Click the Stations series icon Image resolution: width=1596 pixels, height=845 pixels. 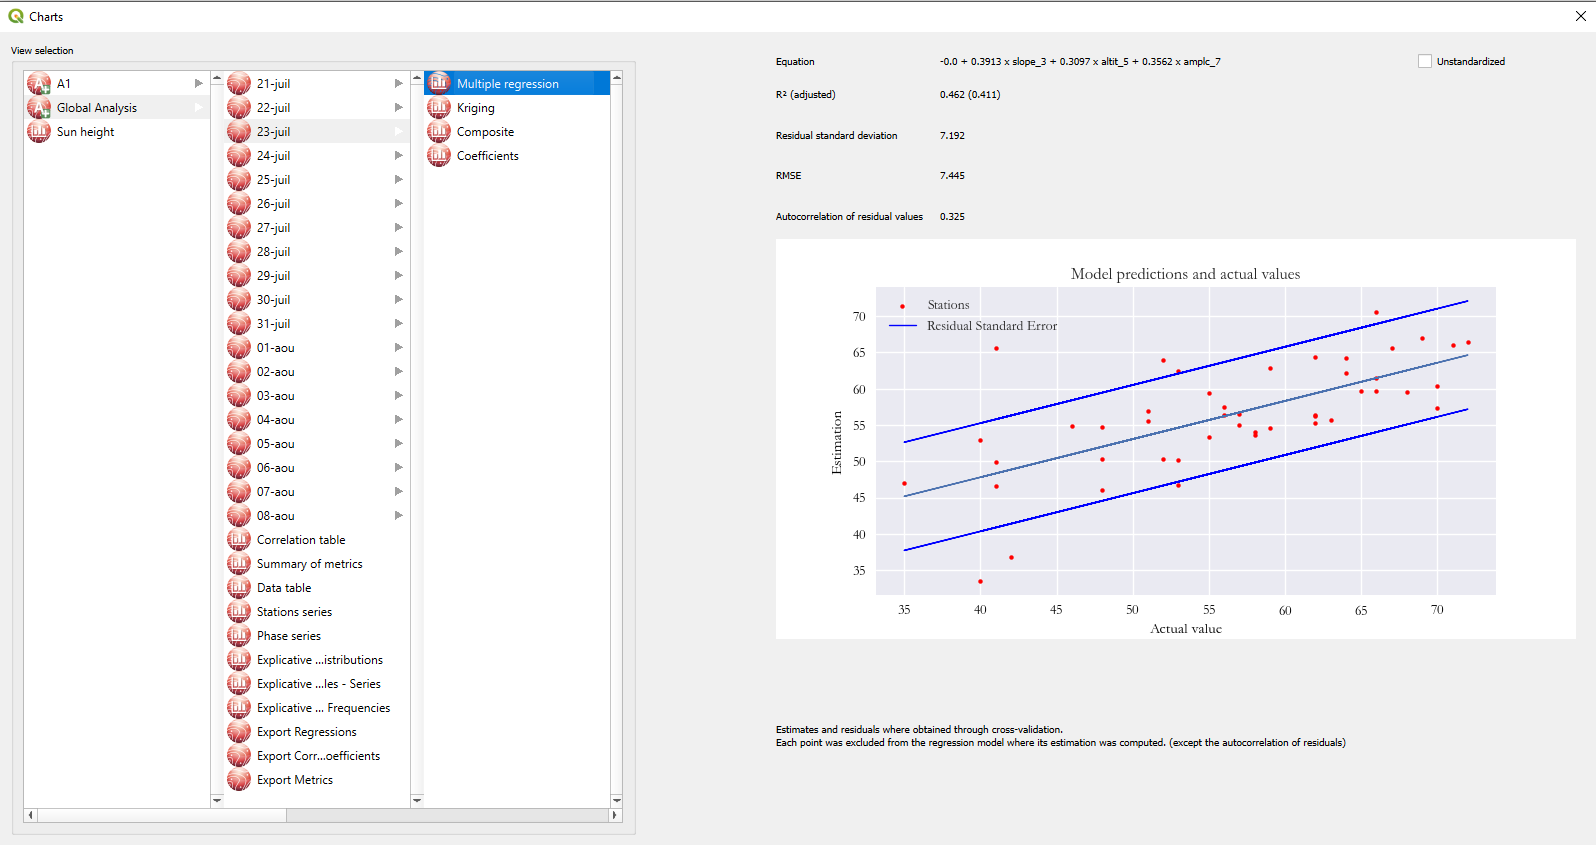pos(239,612)
